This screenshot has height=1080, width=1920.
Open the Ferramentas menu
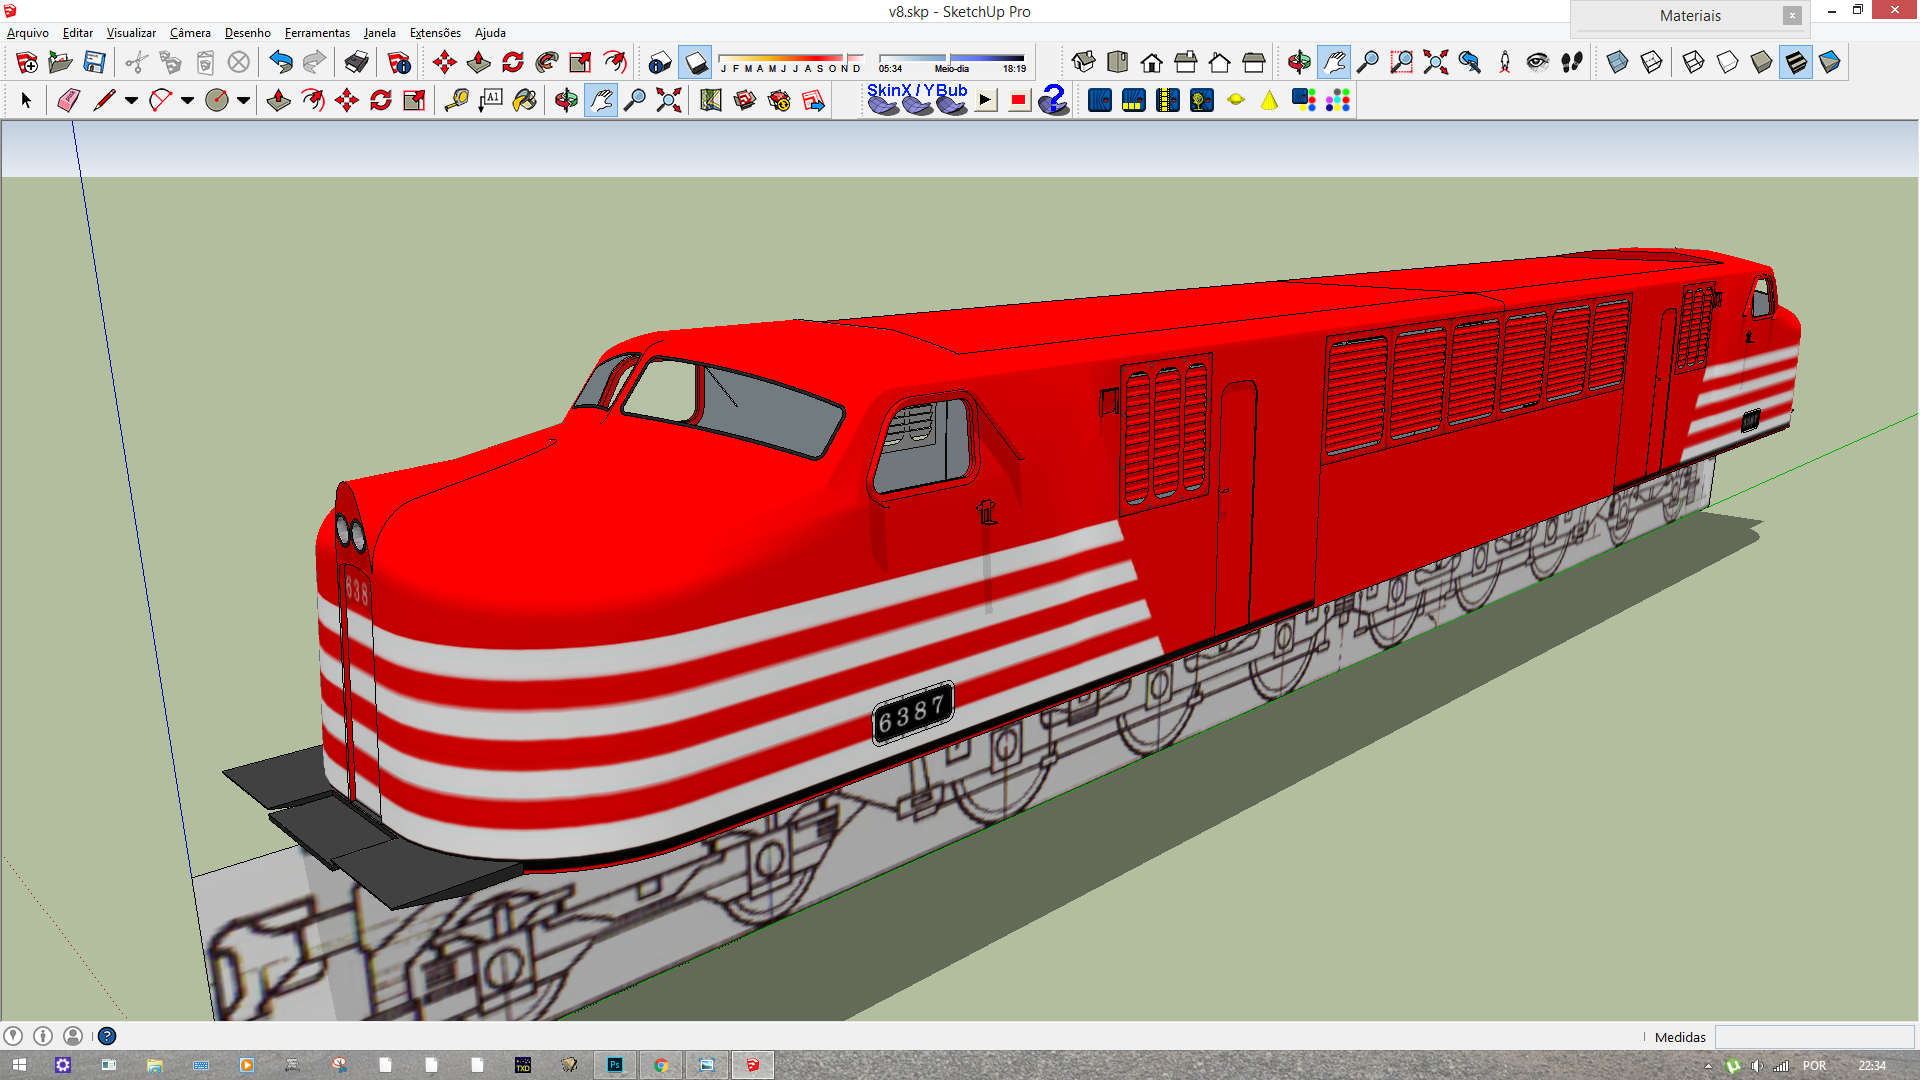(317, 33)
